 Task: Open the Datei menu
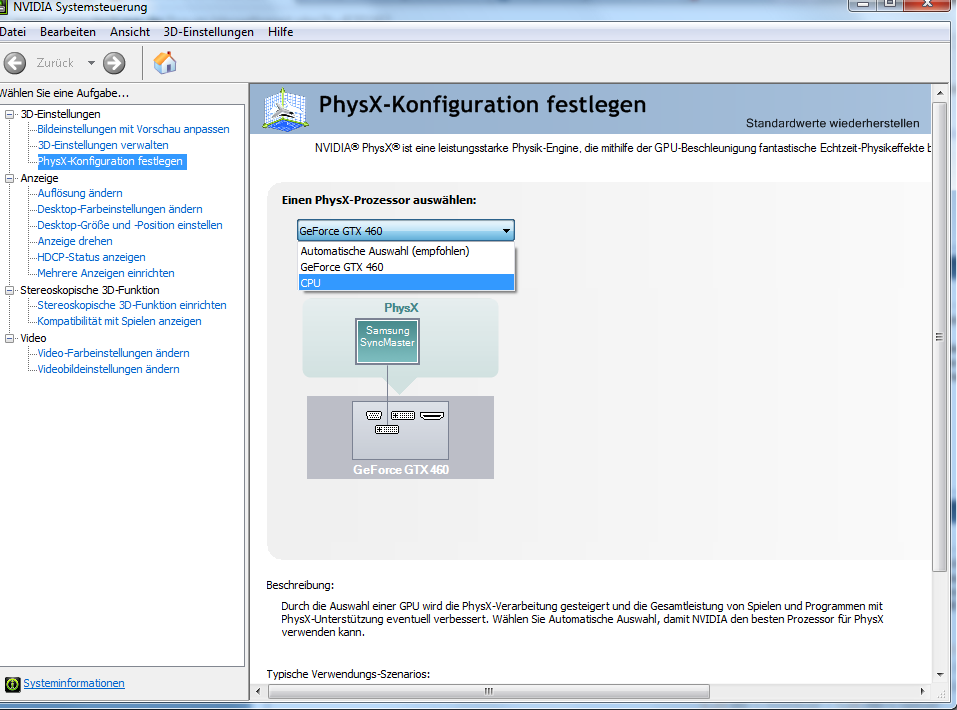click(13, 32)
